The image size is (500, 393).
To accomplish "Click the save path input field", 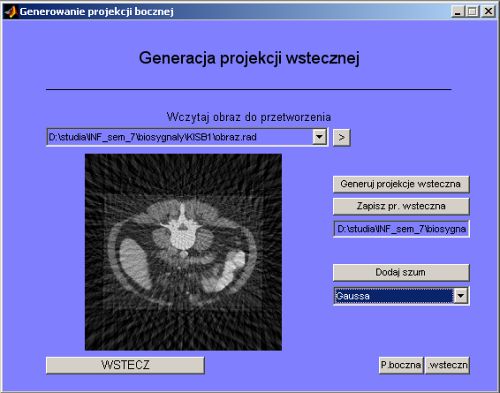I will pyautogui.click(x=401, y=229).
